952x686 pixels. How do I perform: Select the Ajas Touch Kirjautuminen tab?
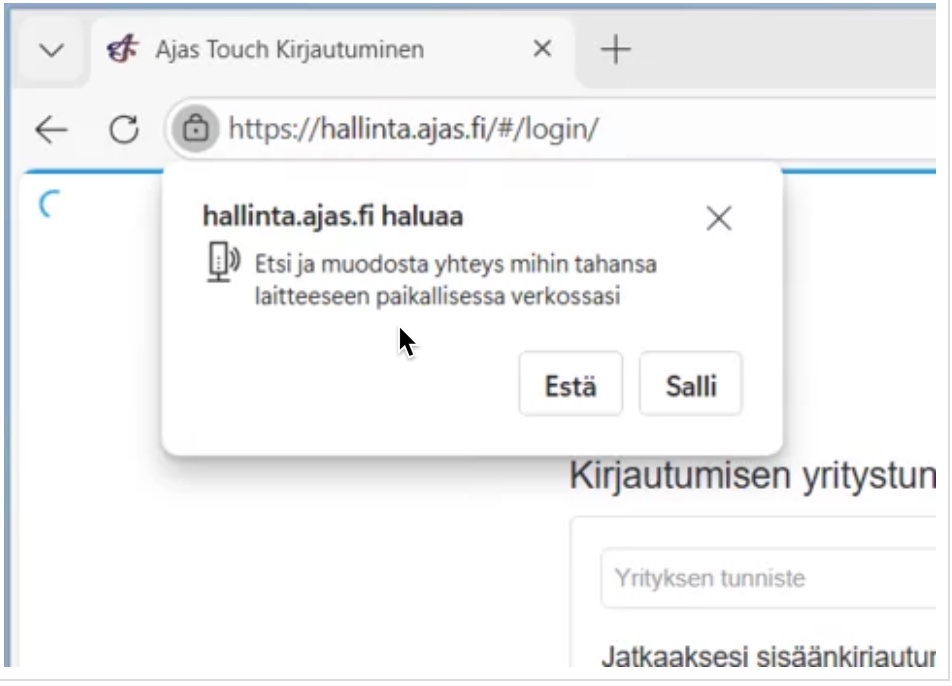point(288,49)
